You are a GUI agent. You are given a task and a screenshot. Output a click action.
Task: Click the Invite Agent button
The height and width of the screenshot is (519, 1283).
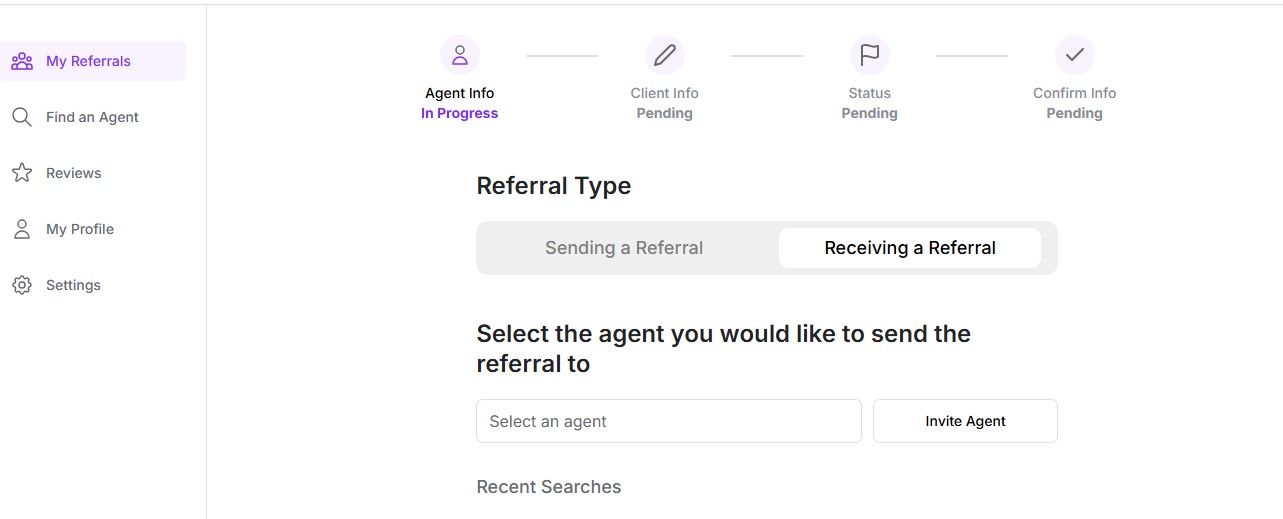[965, 421]
